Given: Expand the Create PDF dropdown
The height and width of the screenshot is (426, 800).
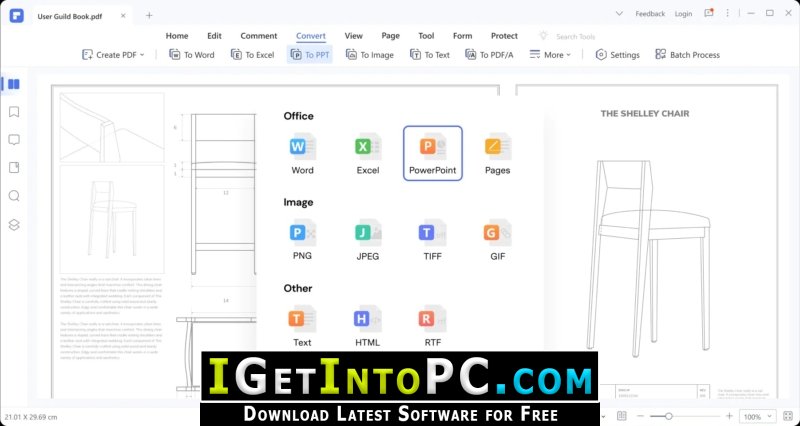Looking at the screenshot, I should click(113, 55).
